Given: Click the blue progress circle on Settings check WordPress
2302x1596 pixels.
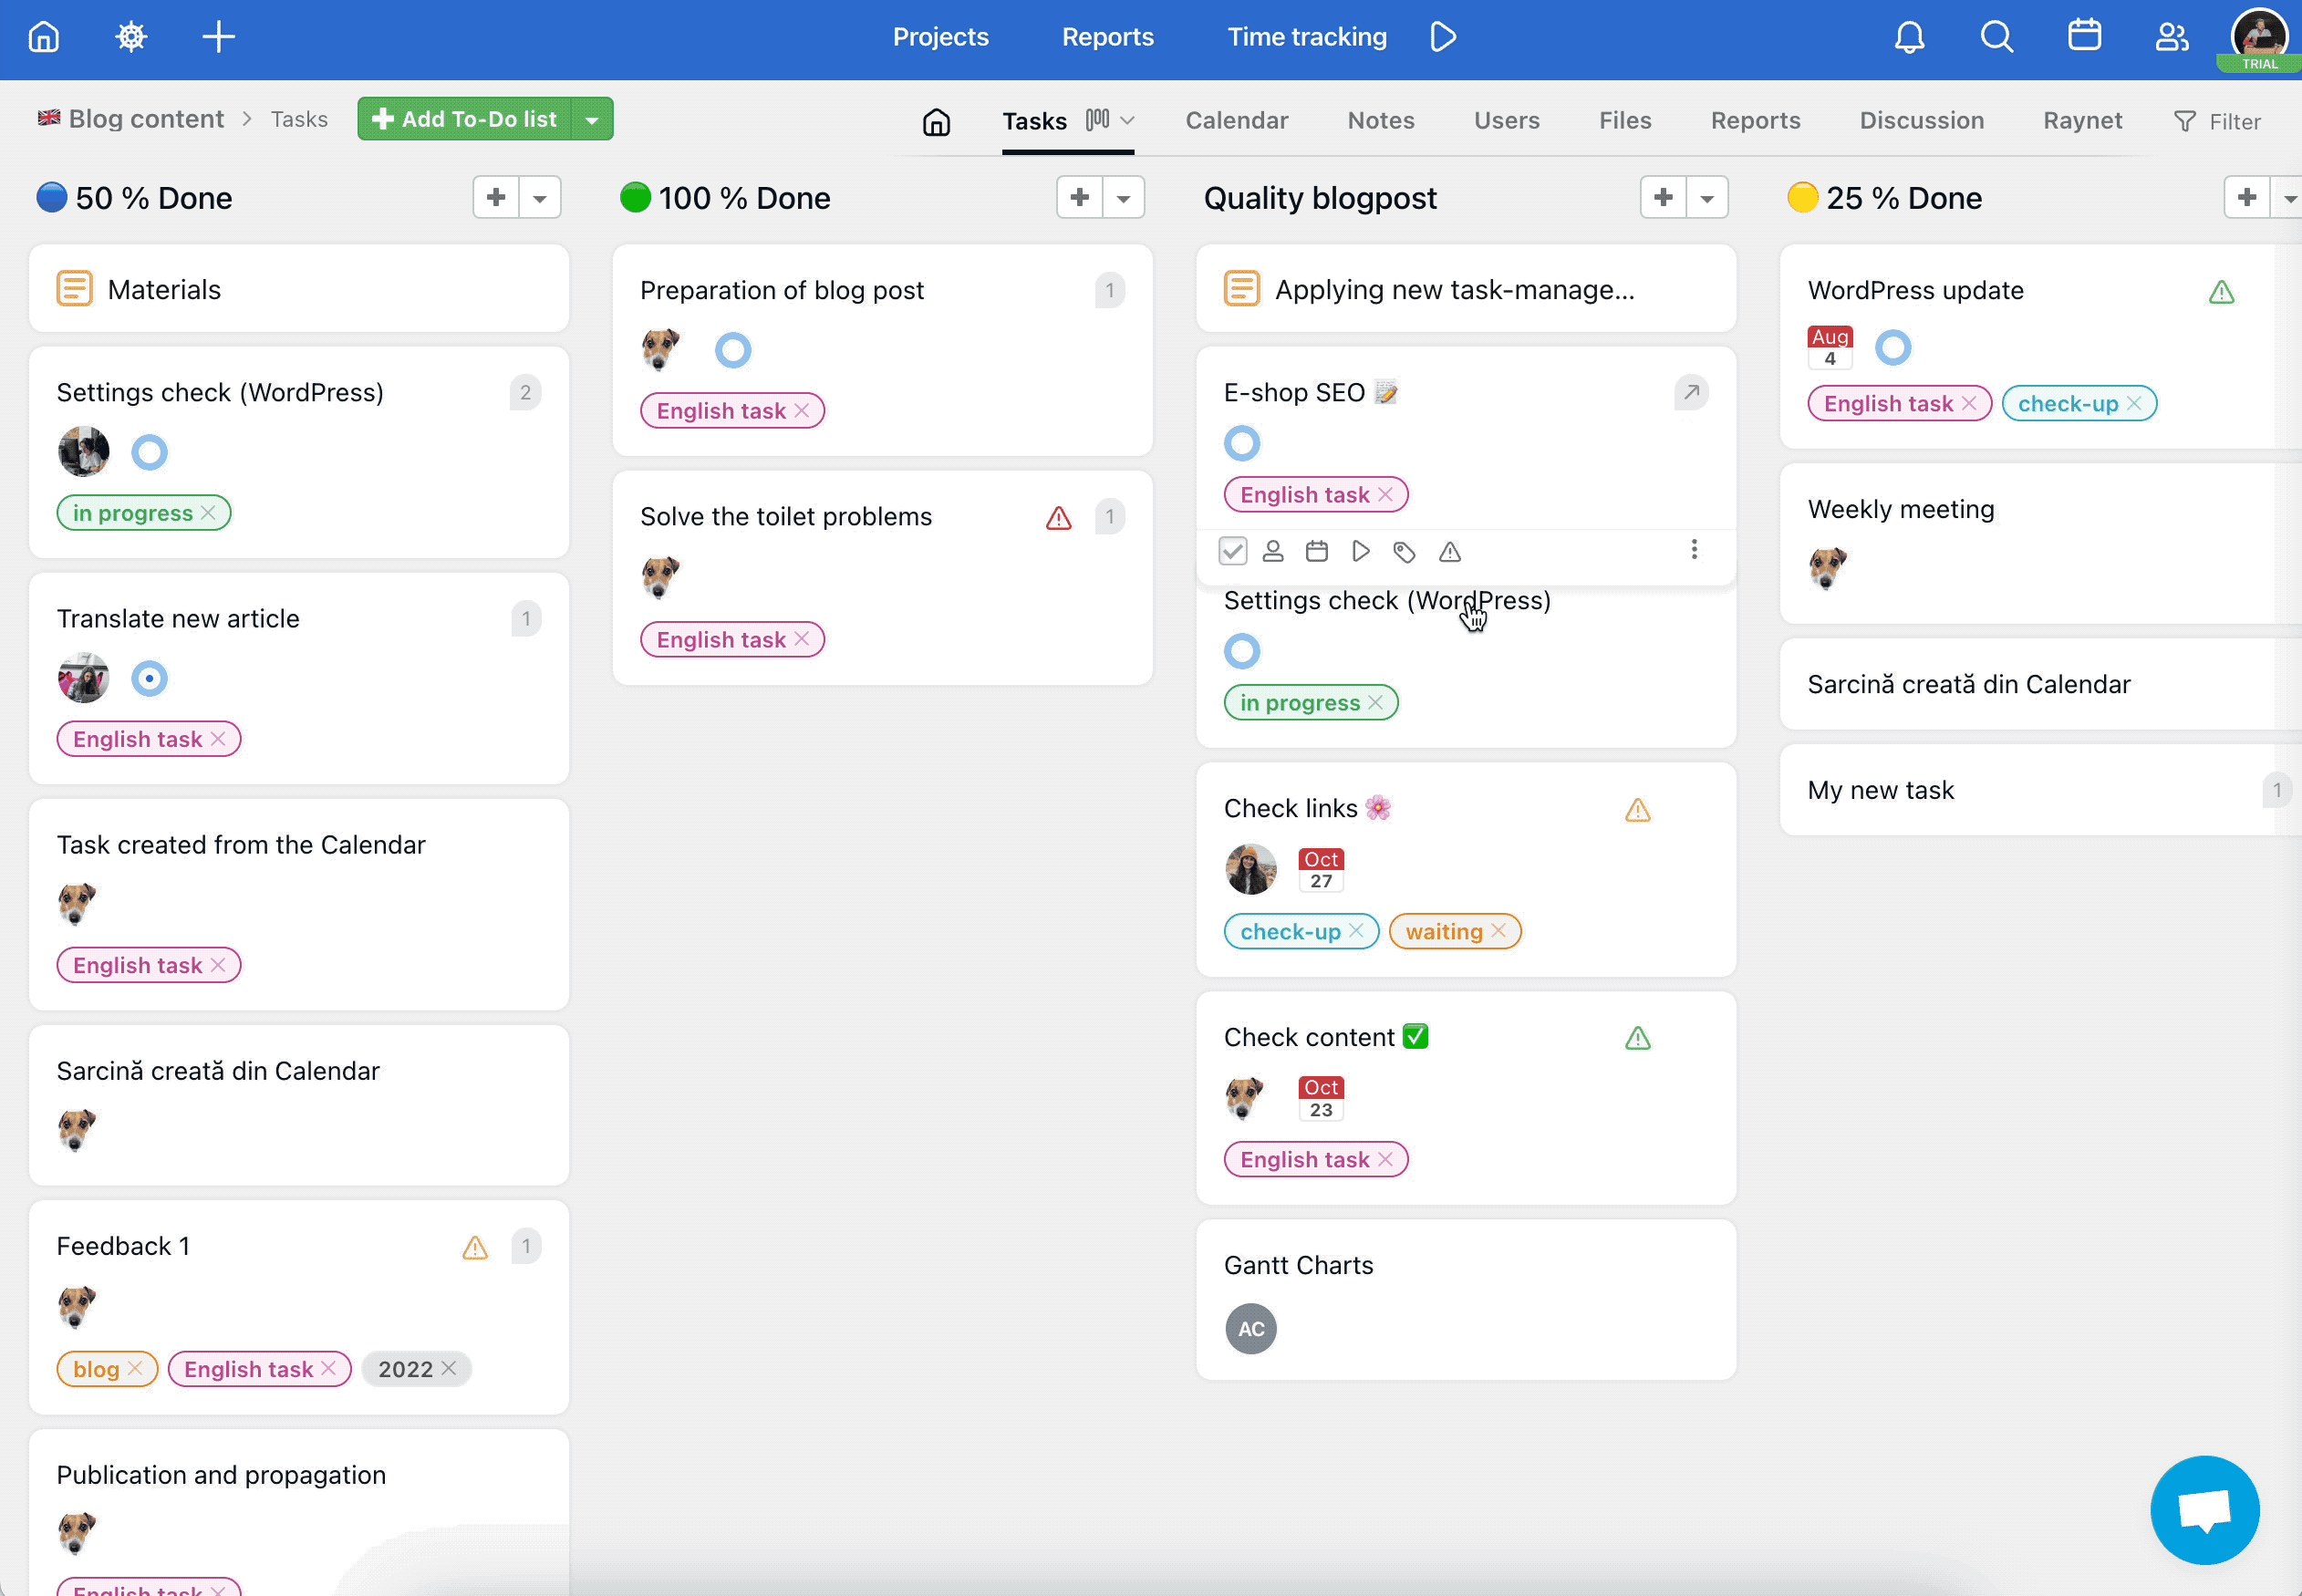Looking at the screenshot, I should 1242,651.
